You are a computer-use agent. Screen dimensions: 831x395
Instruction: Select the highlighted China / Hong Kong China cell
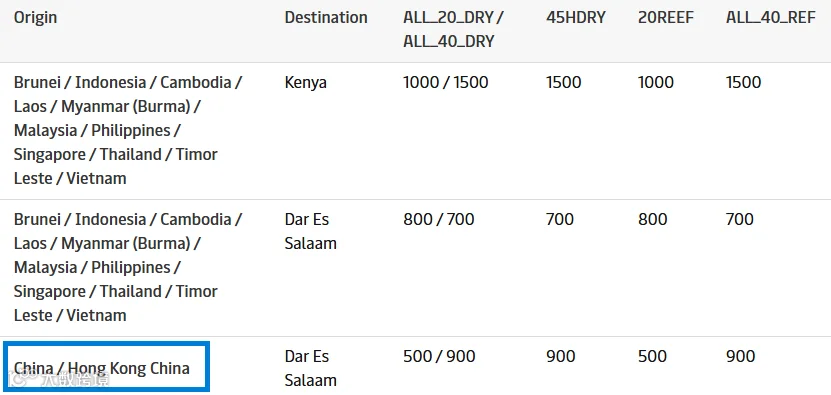(107, 367)
